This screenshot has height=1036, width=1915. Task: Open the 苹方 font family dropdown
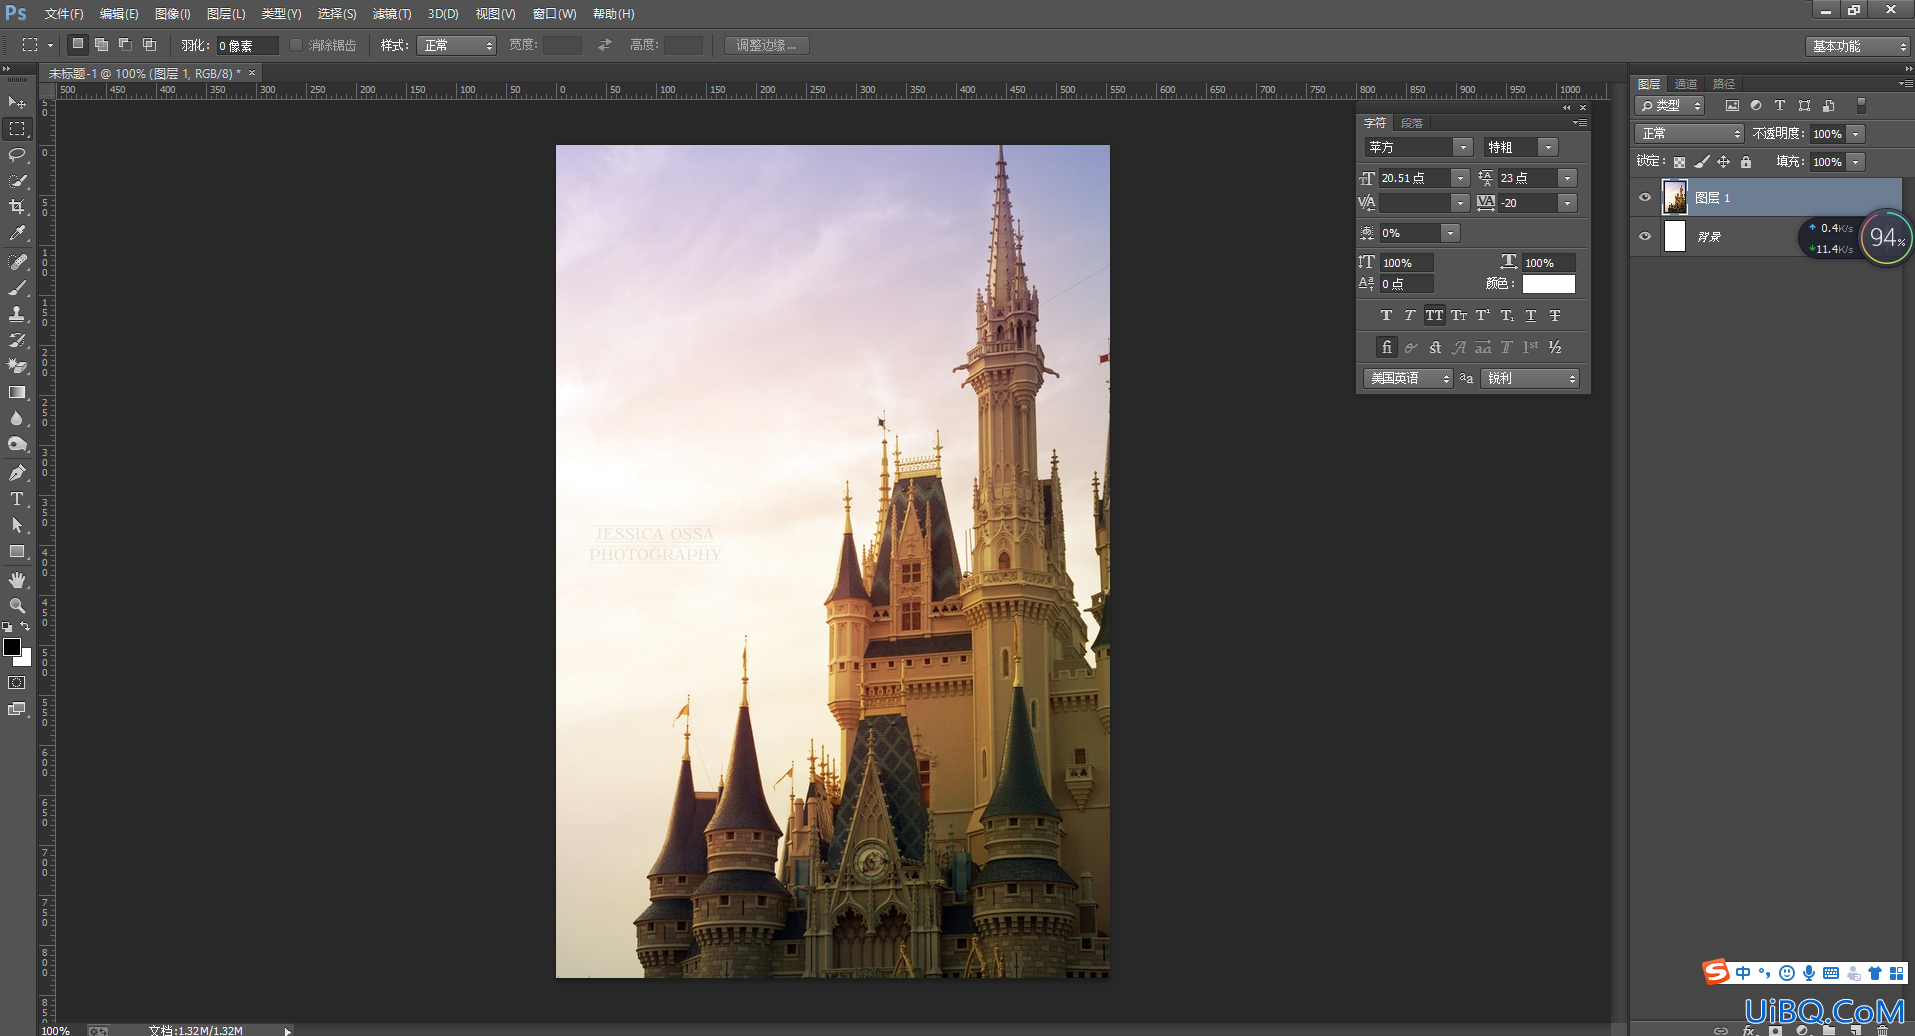coord(1418,147)
